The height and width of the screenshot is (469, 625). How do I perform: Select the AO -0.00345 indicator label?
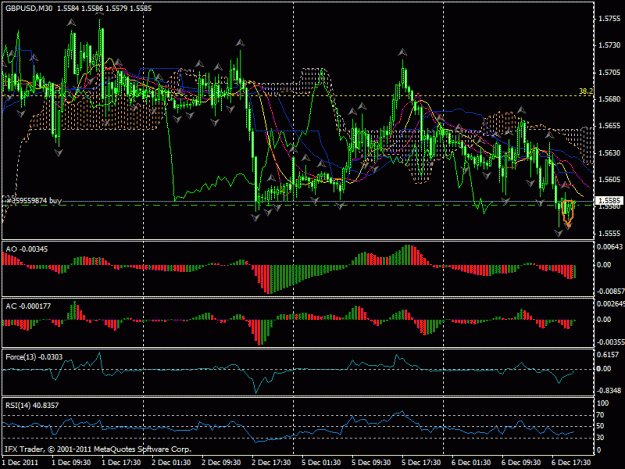pos(27,249)
